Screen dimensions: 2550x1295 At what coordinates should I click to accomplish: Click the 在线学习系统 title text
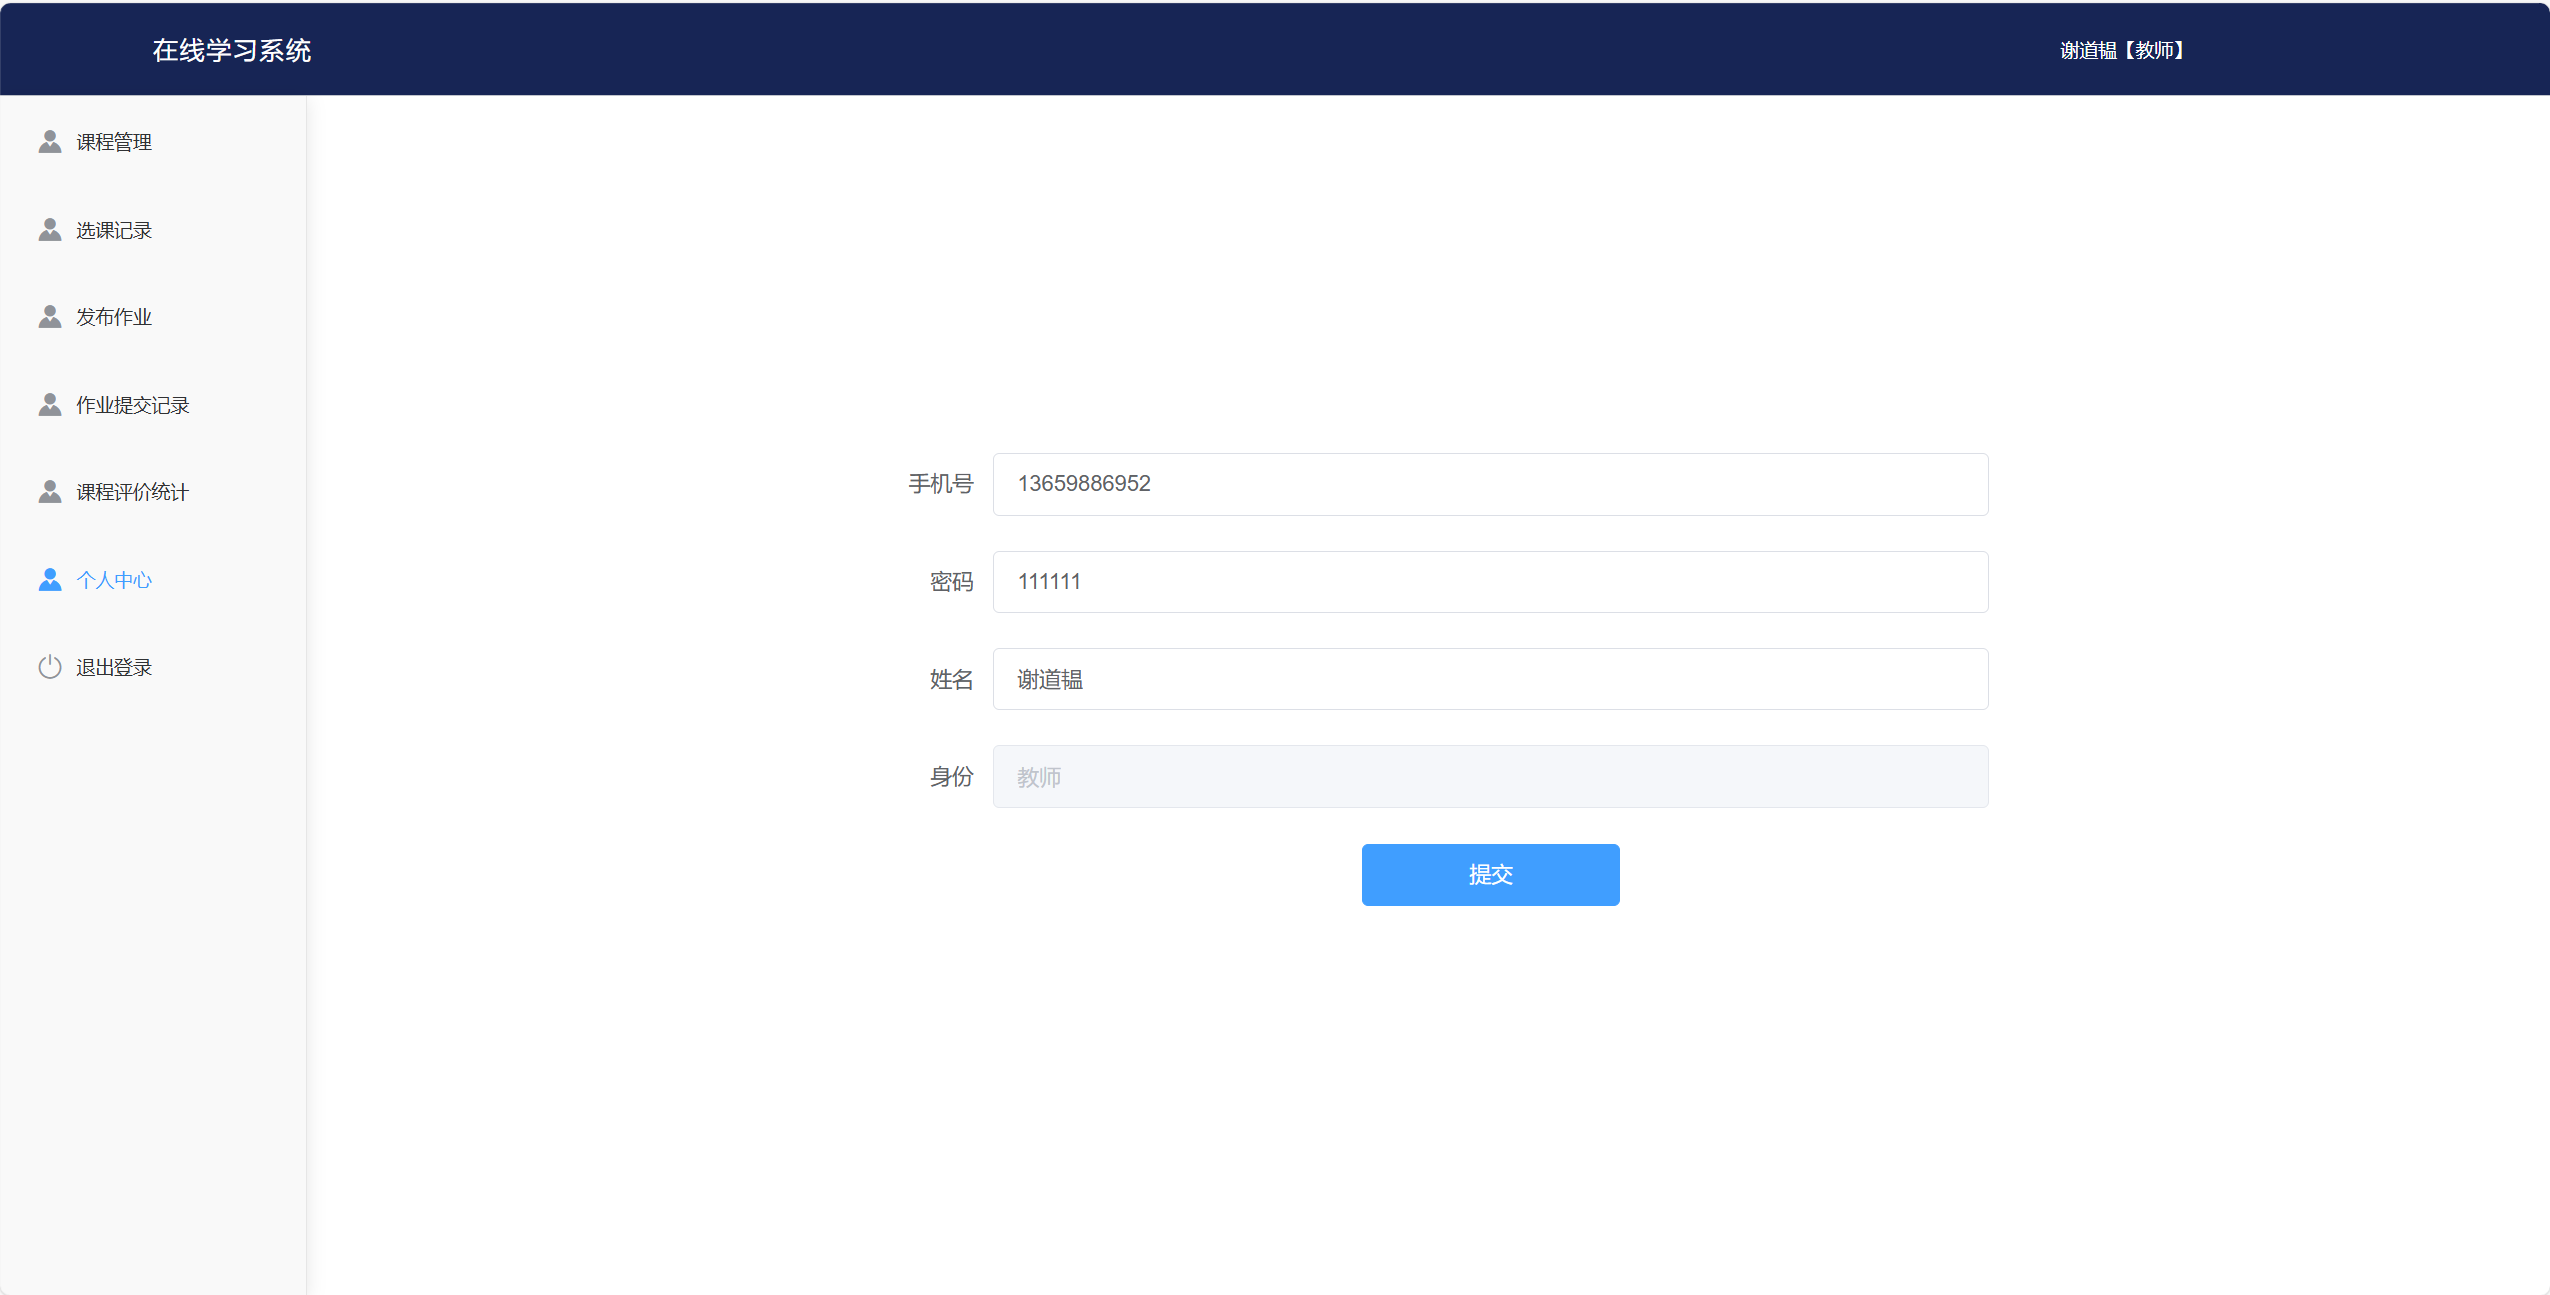(231, 49)
